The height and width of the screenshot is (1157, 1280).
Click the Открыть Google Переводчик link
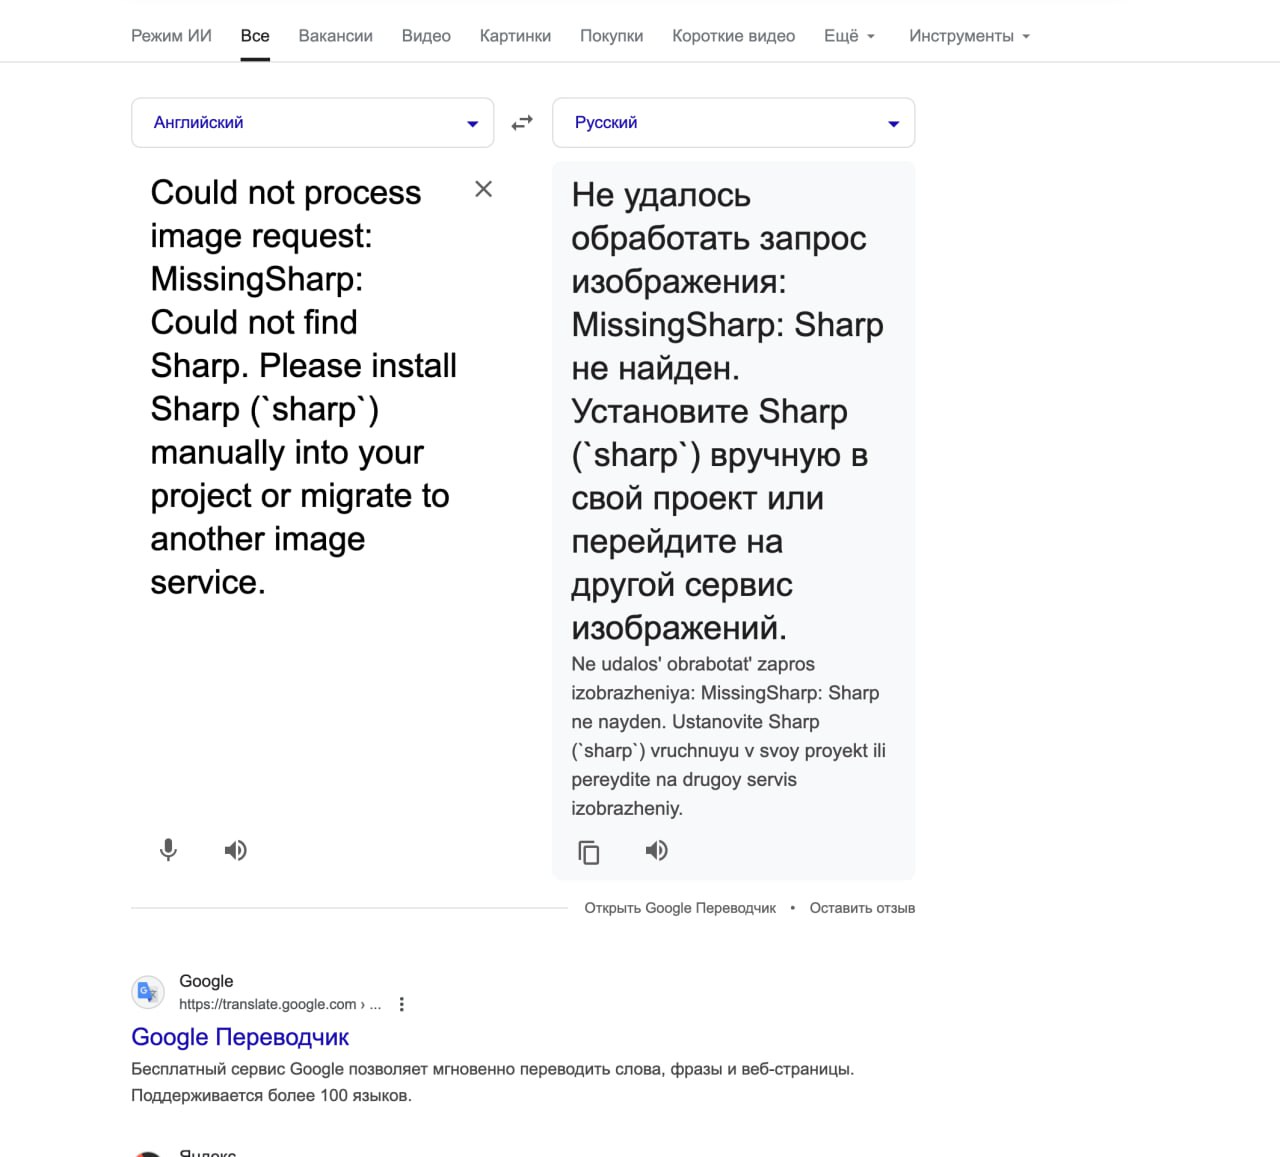(x=680, y=908)
